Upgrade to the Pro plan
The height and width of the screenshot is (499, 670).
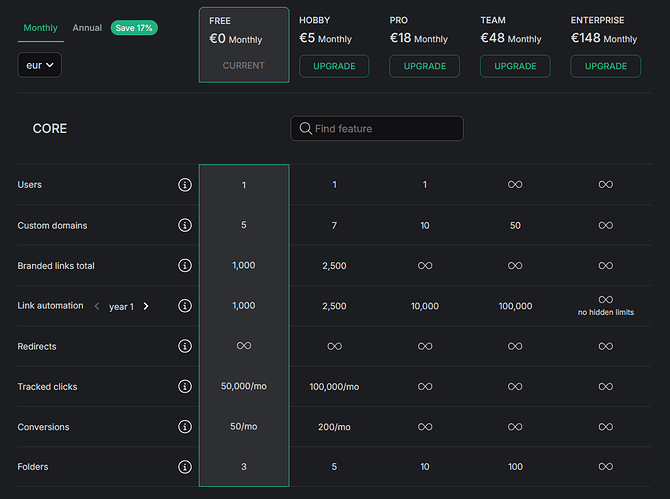424,66
